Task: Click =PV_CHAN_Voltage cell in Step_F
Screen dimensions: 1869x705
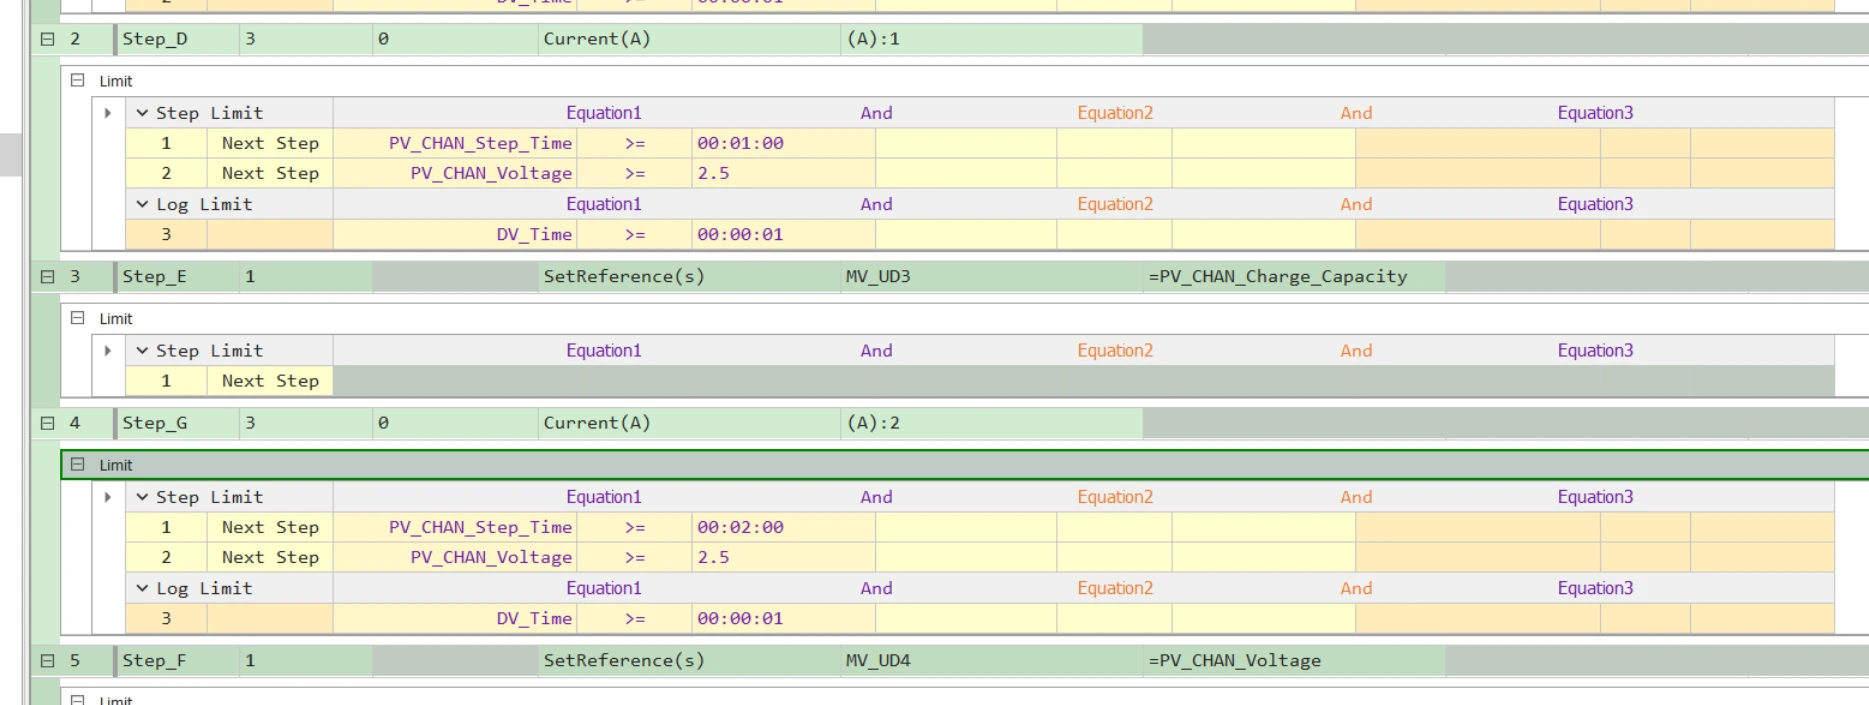Action: 1294,661
